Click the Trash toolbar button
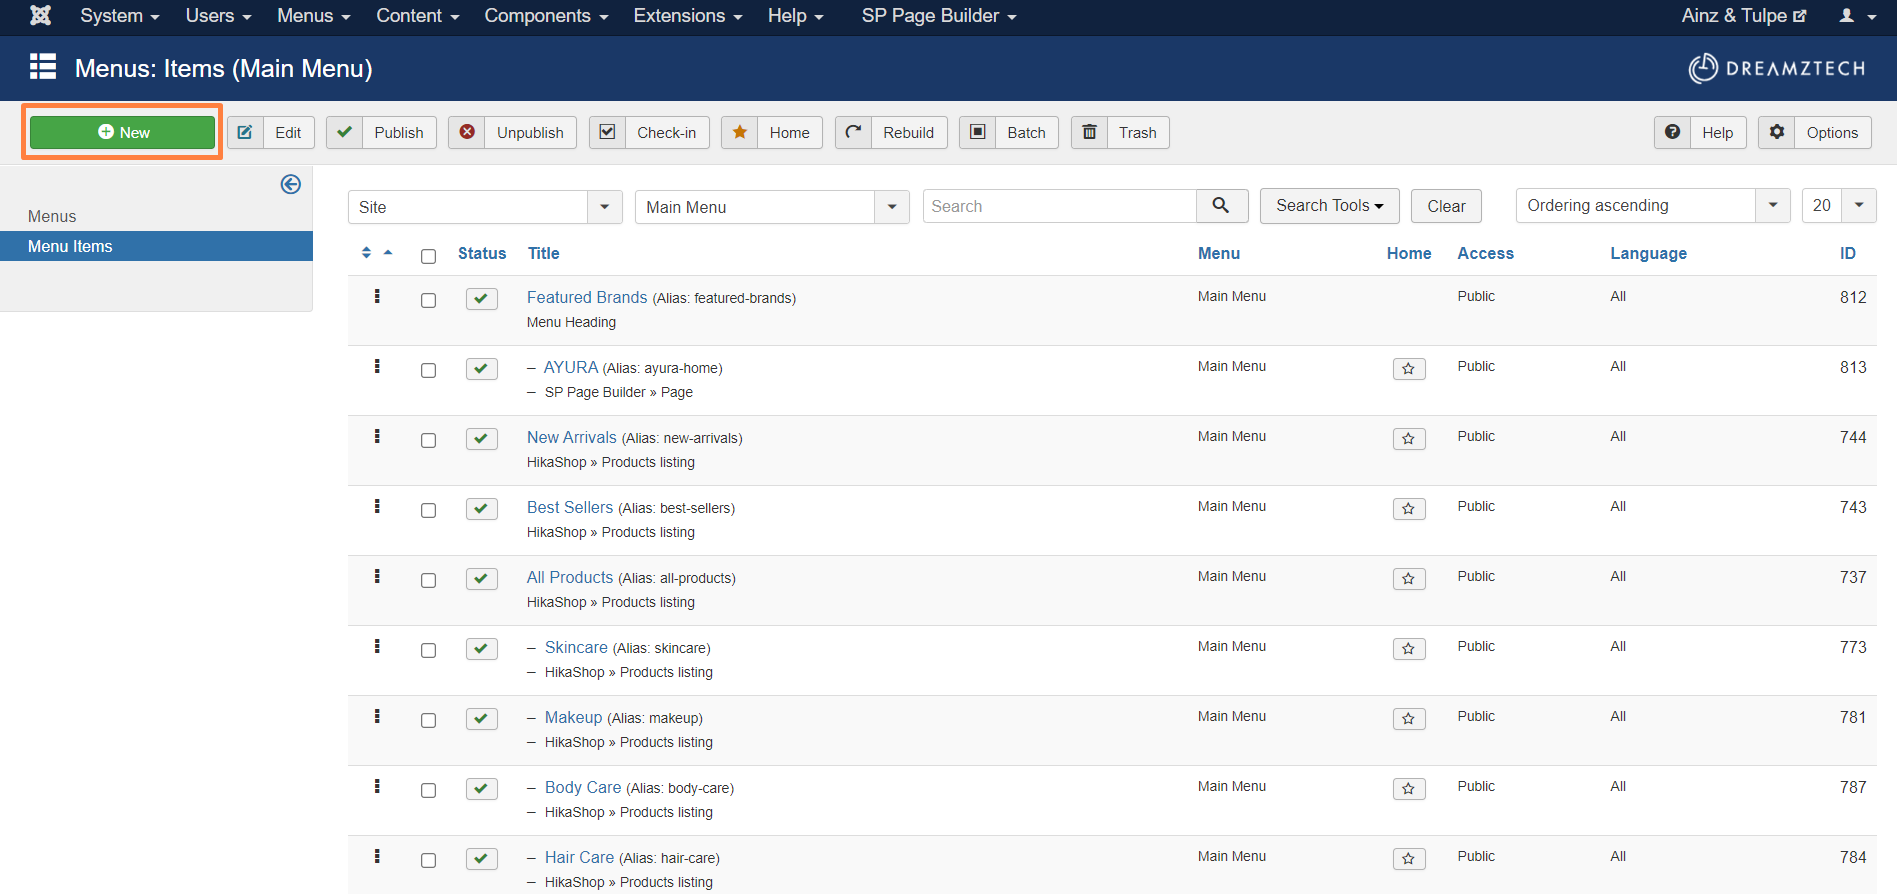Viewport: 1897px width, 894px height. (1120, 132)
